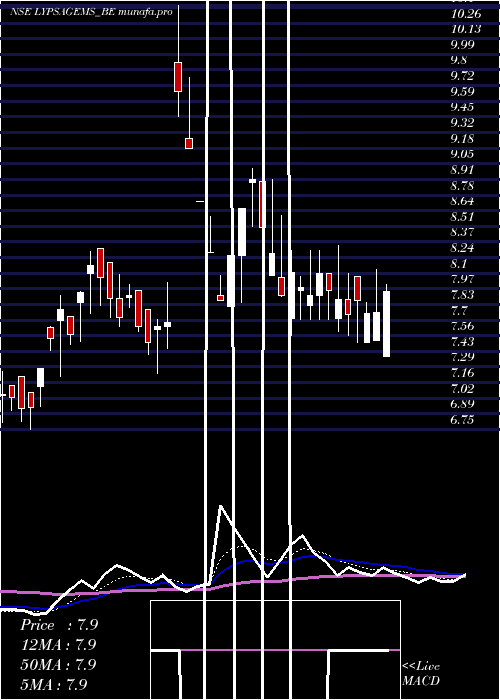The image size is (500, 700).
Task: Click the <<Live MACD label
Action: tap(421, 673)
